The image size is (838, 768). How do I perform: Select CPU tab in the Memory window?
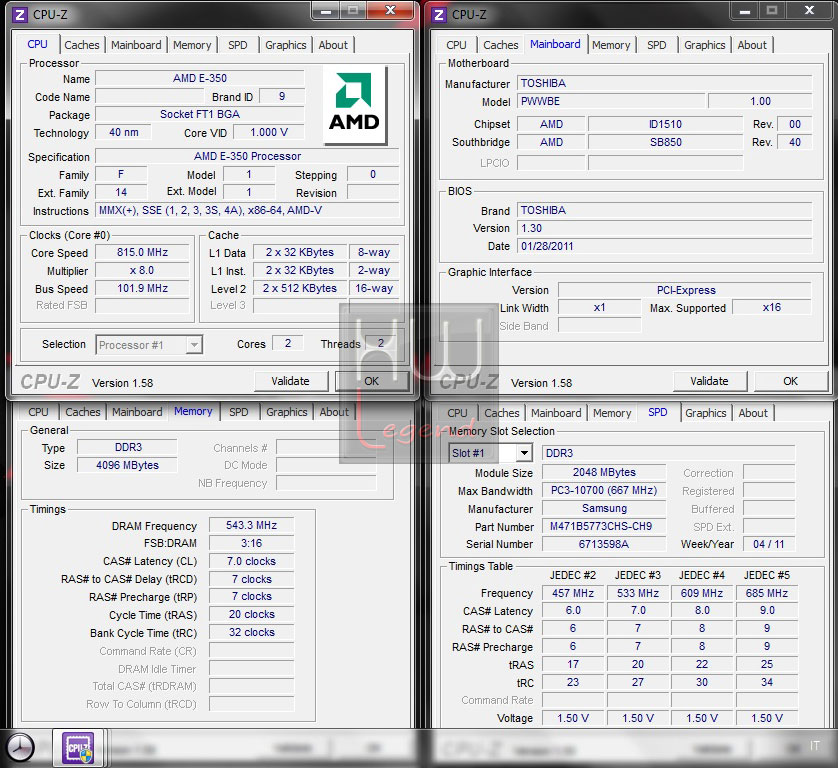click(38, 412)
